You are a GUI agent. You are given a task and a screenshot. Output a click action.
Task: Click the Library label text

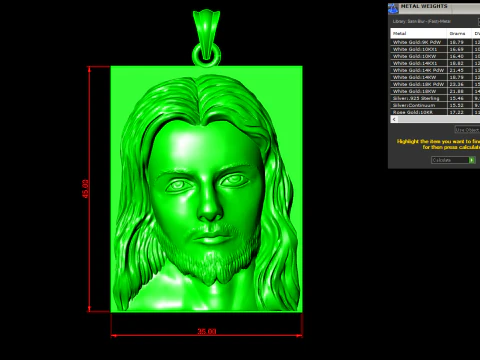point(422,21)
